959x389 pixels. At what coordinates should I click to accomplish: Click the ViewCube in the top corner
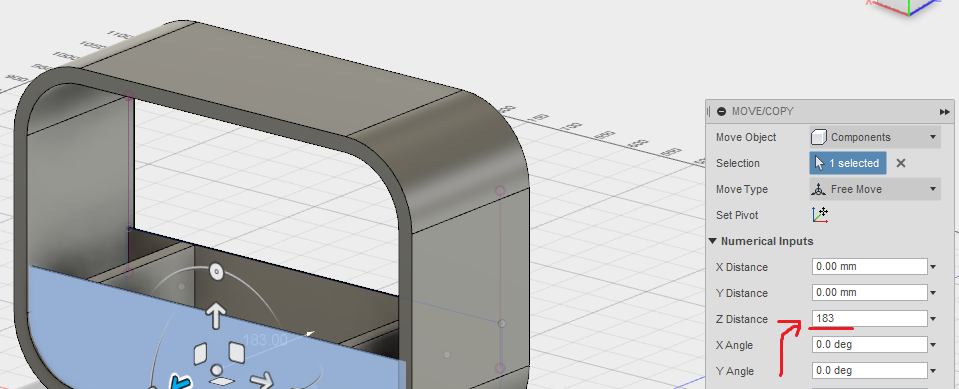pyautogui.click(x=908, y=6)
